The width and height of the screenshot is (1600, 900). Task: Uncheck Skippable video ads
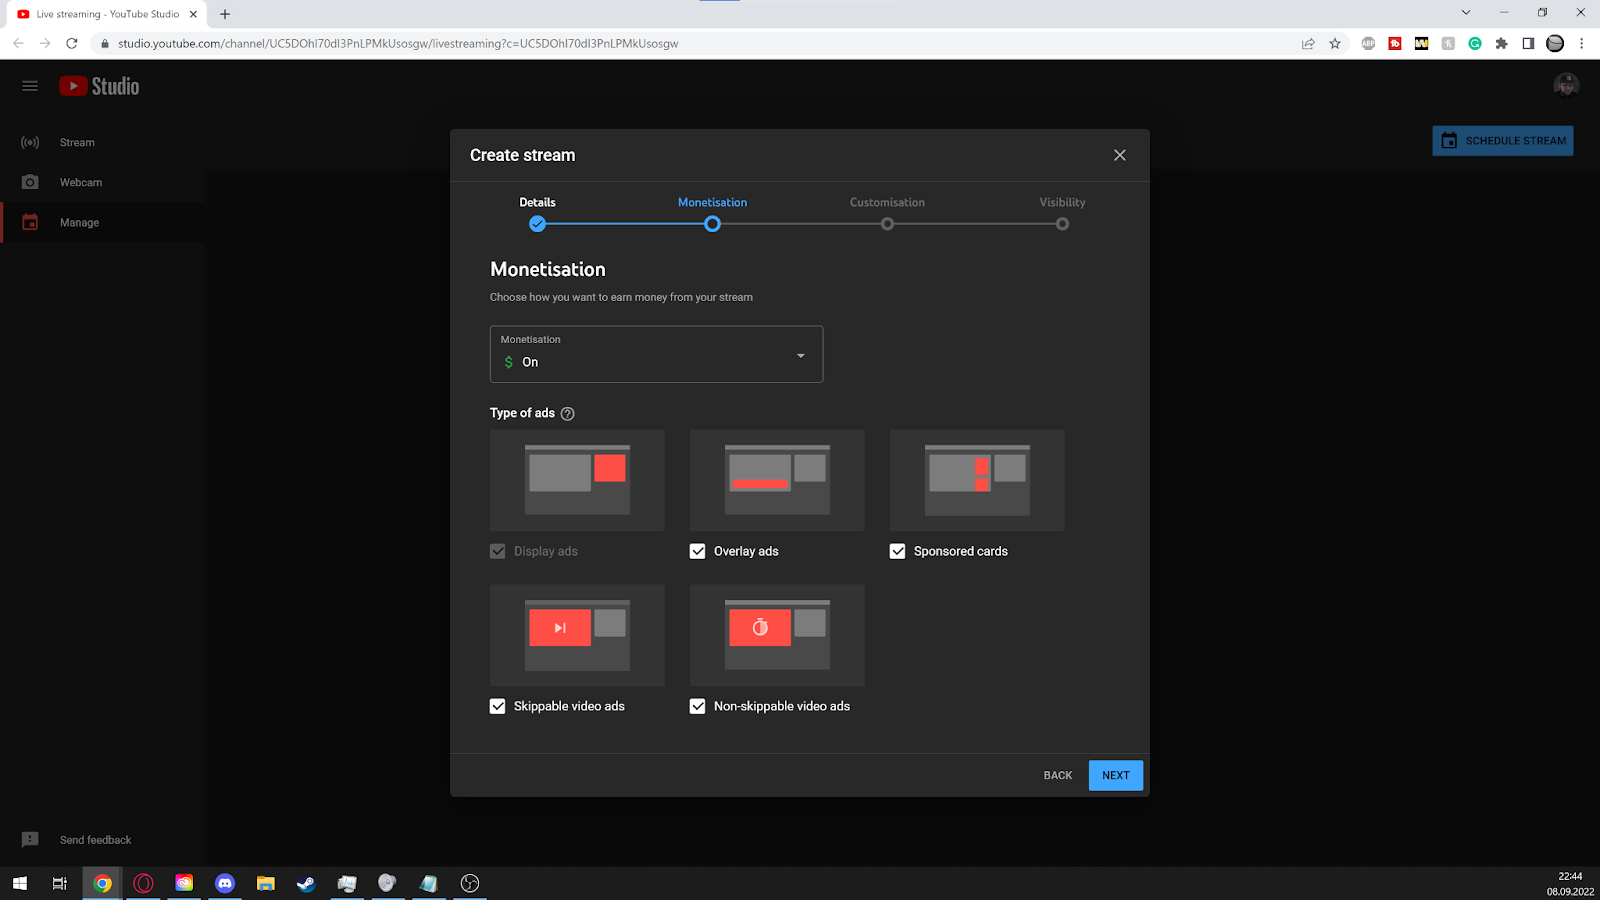click(498, 706)
